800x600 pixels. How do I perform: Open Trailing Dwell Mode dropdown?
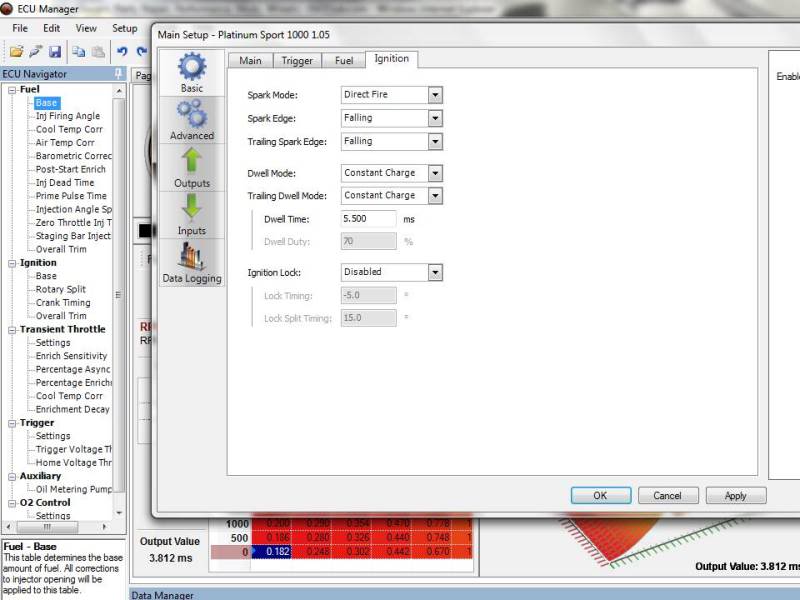(x=435, y=195)
